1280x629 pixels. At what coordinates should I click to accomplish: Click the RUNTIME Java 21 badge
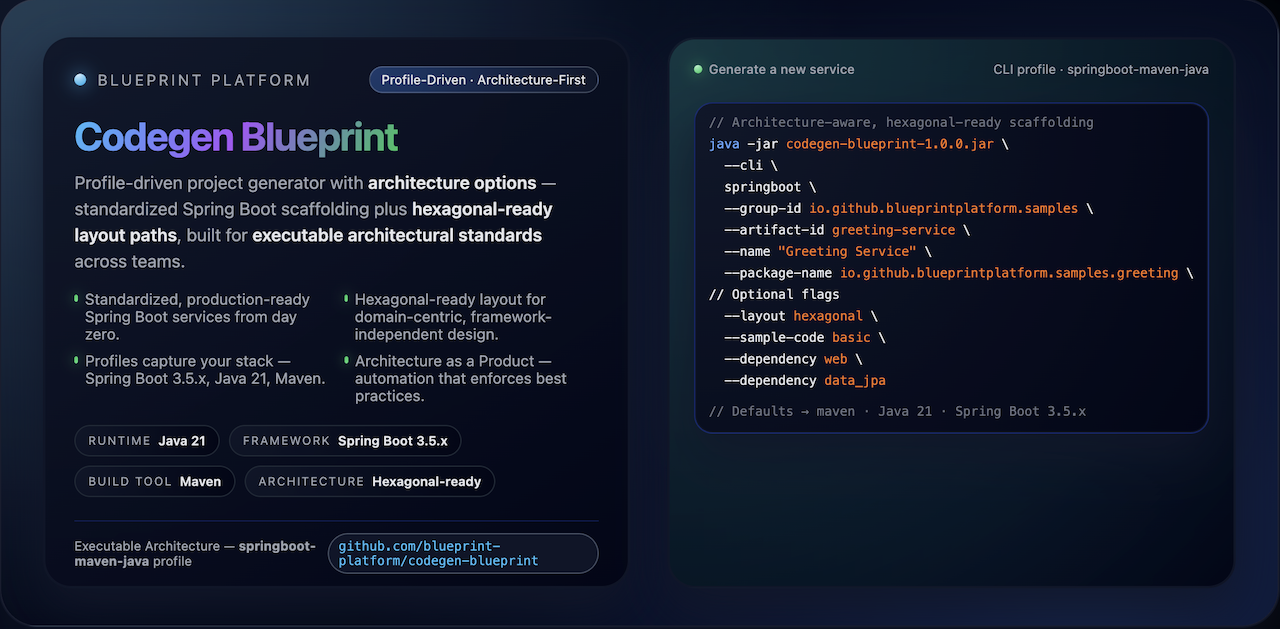point(146,440)
